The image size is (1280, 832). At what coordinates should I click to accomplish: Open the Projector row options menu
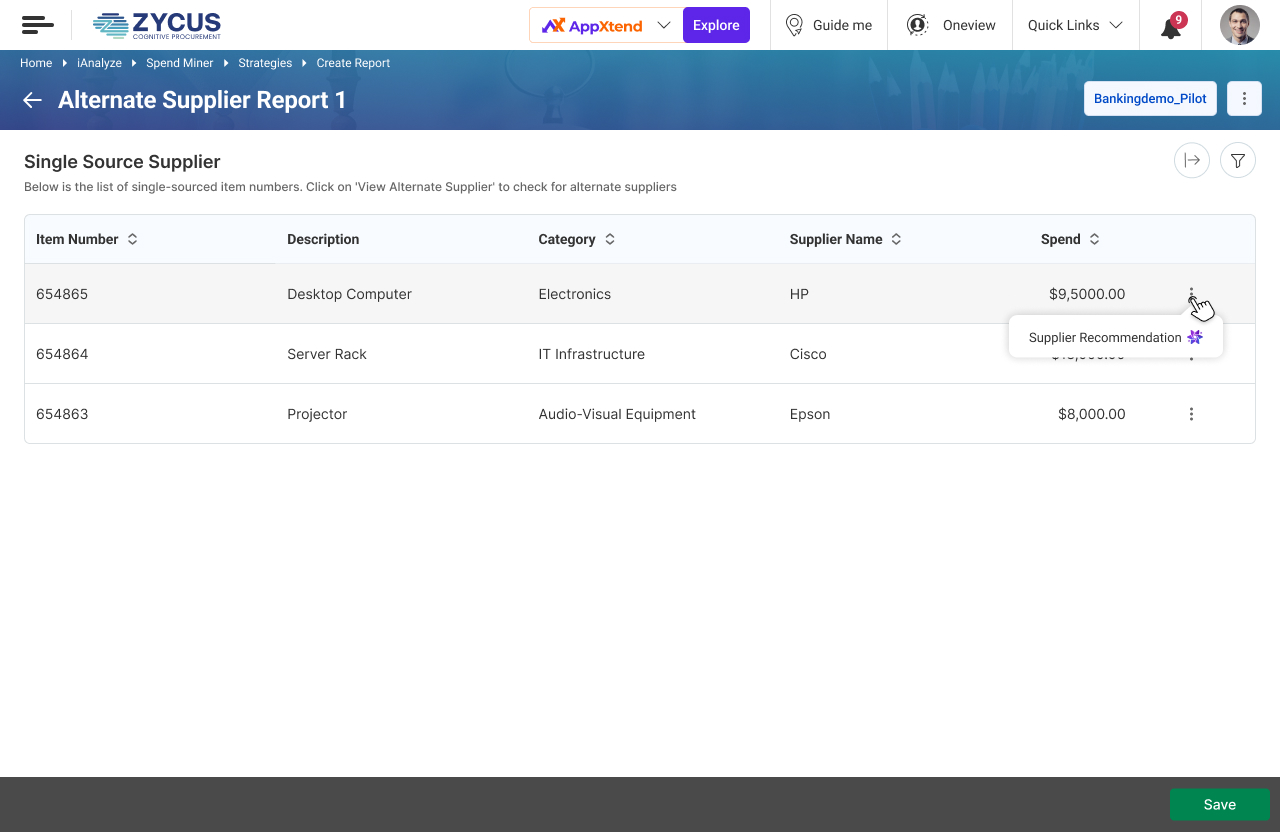[x=1191, y=414]
